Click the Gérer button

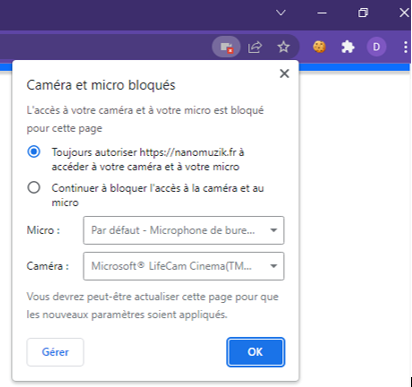pos(55,352)
